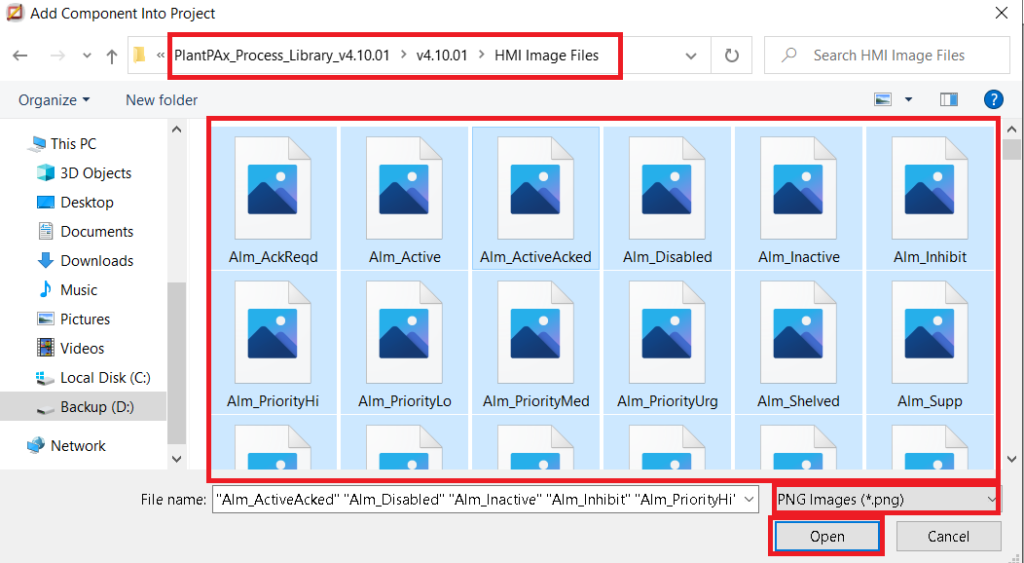Screen dimensions: 1024x563
Task: Expand the File name dropdown arrow
Action: tap(749, 500)
